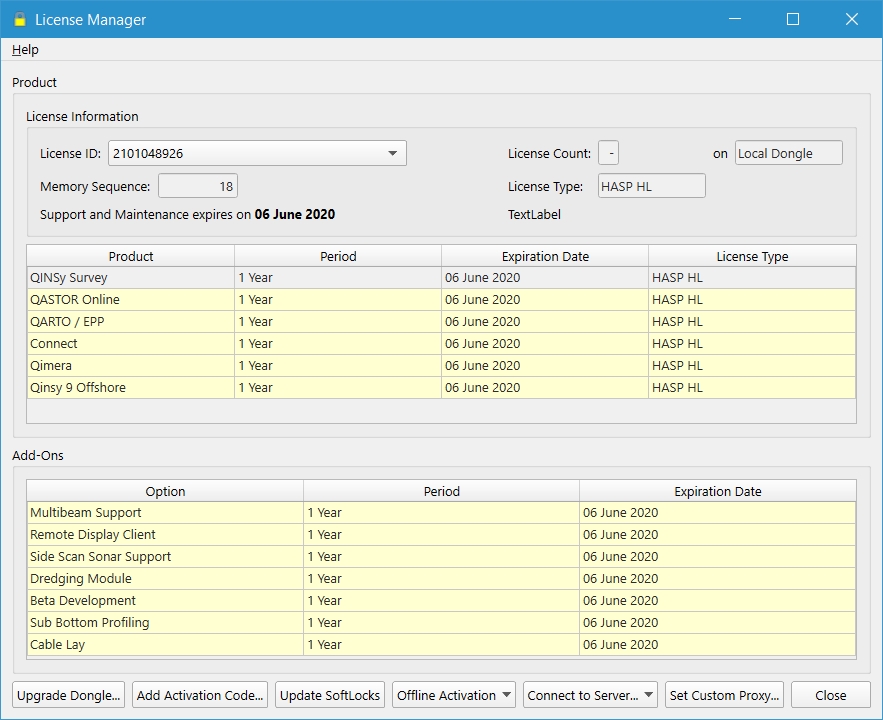Open the Offline Activation dropdown
The width and height of the screenshot is (883, 720).
454,695
